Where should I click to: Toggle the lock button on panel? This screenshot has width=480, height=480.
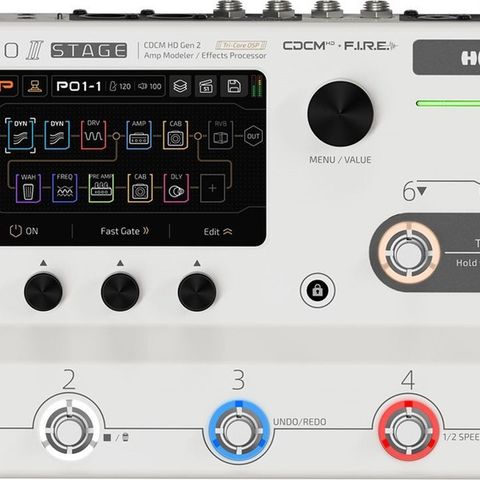(x=317, y=290)
